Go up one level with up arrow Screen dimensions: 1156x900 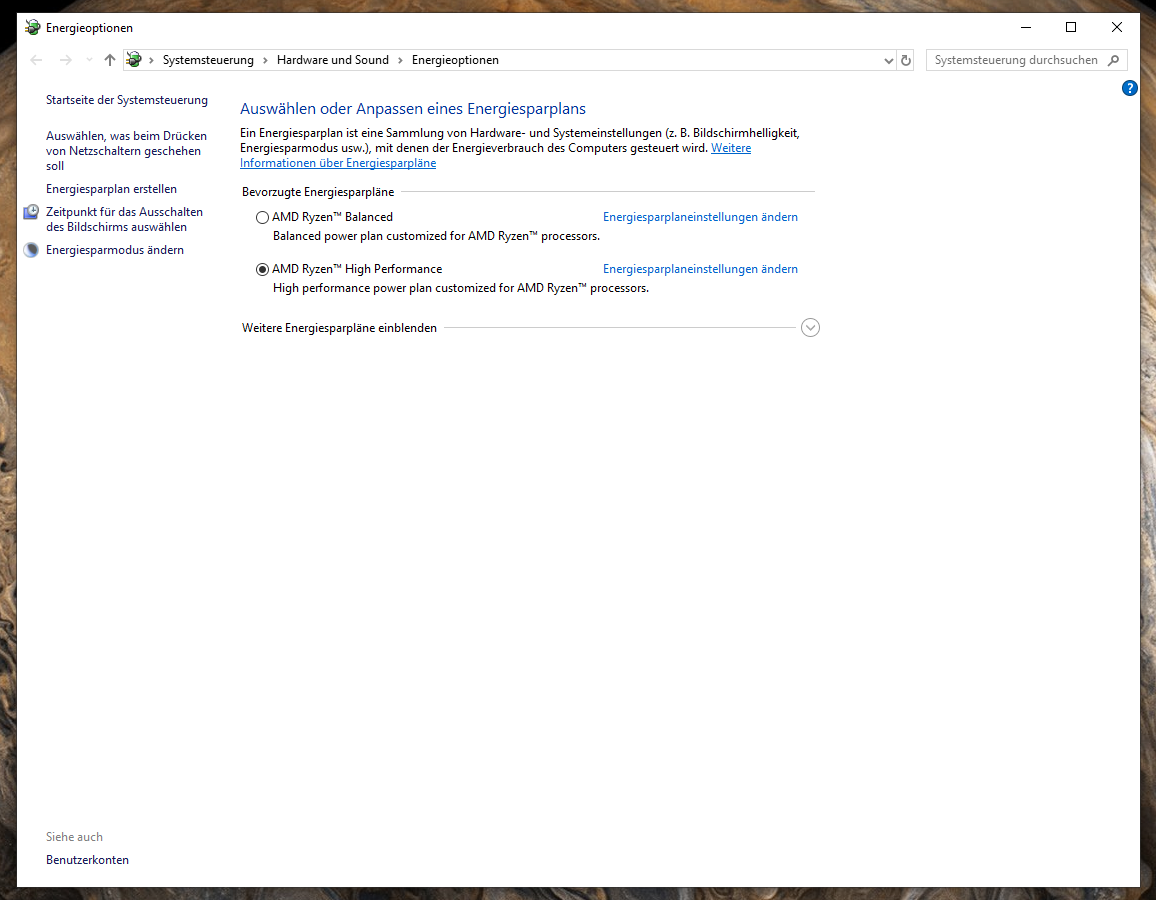point(110,60)
